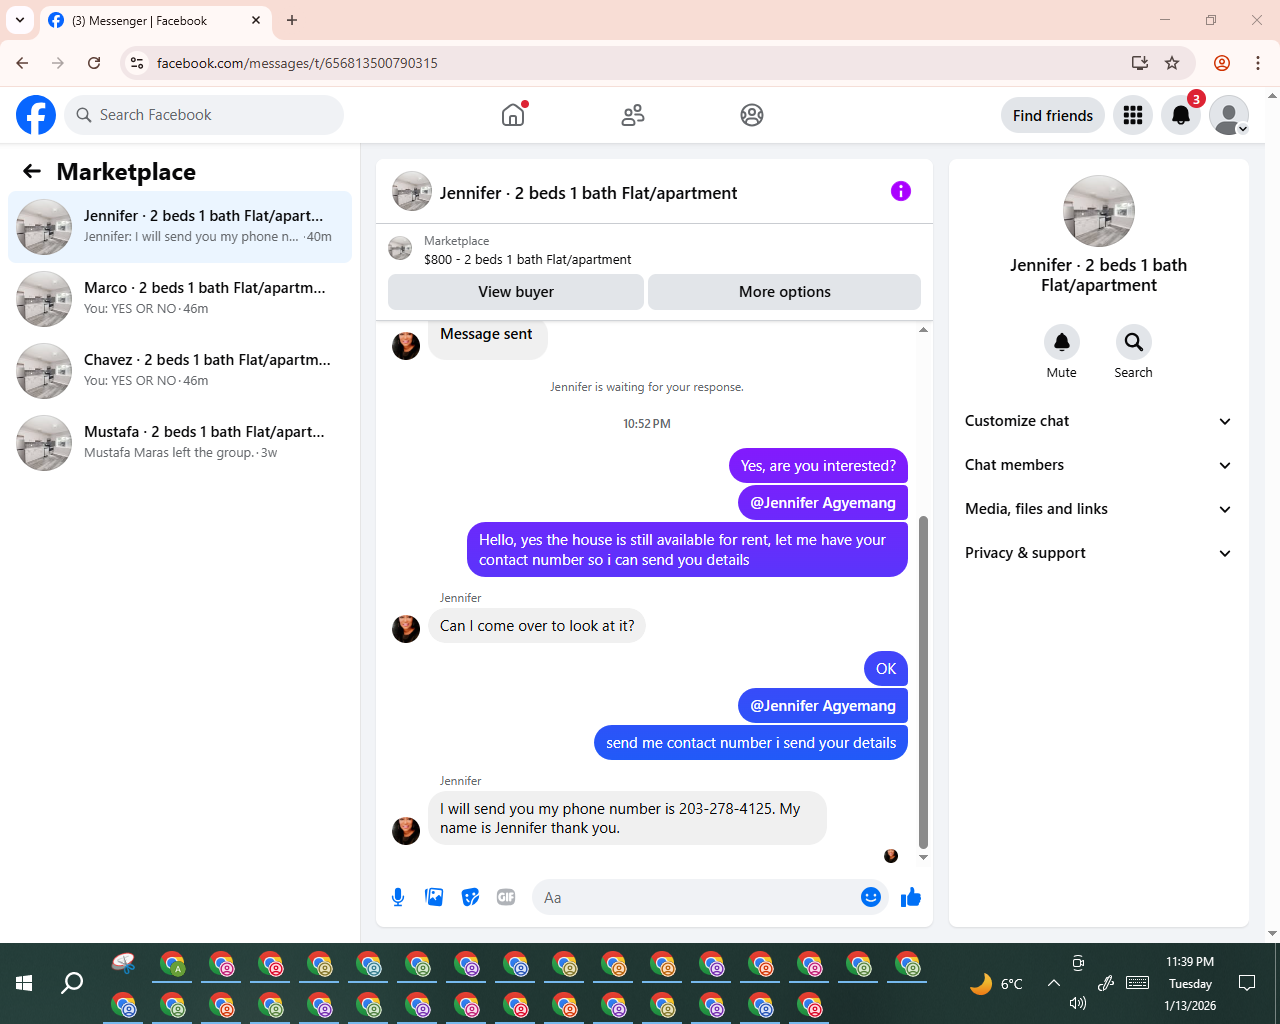Attach a file photo icon

tap(434, 897)
